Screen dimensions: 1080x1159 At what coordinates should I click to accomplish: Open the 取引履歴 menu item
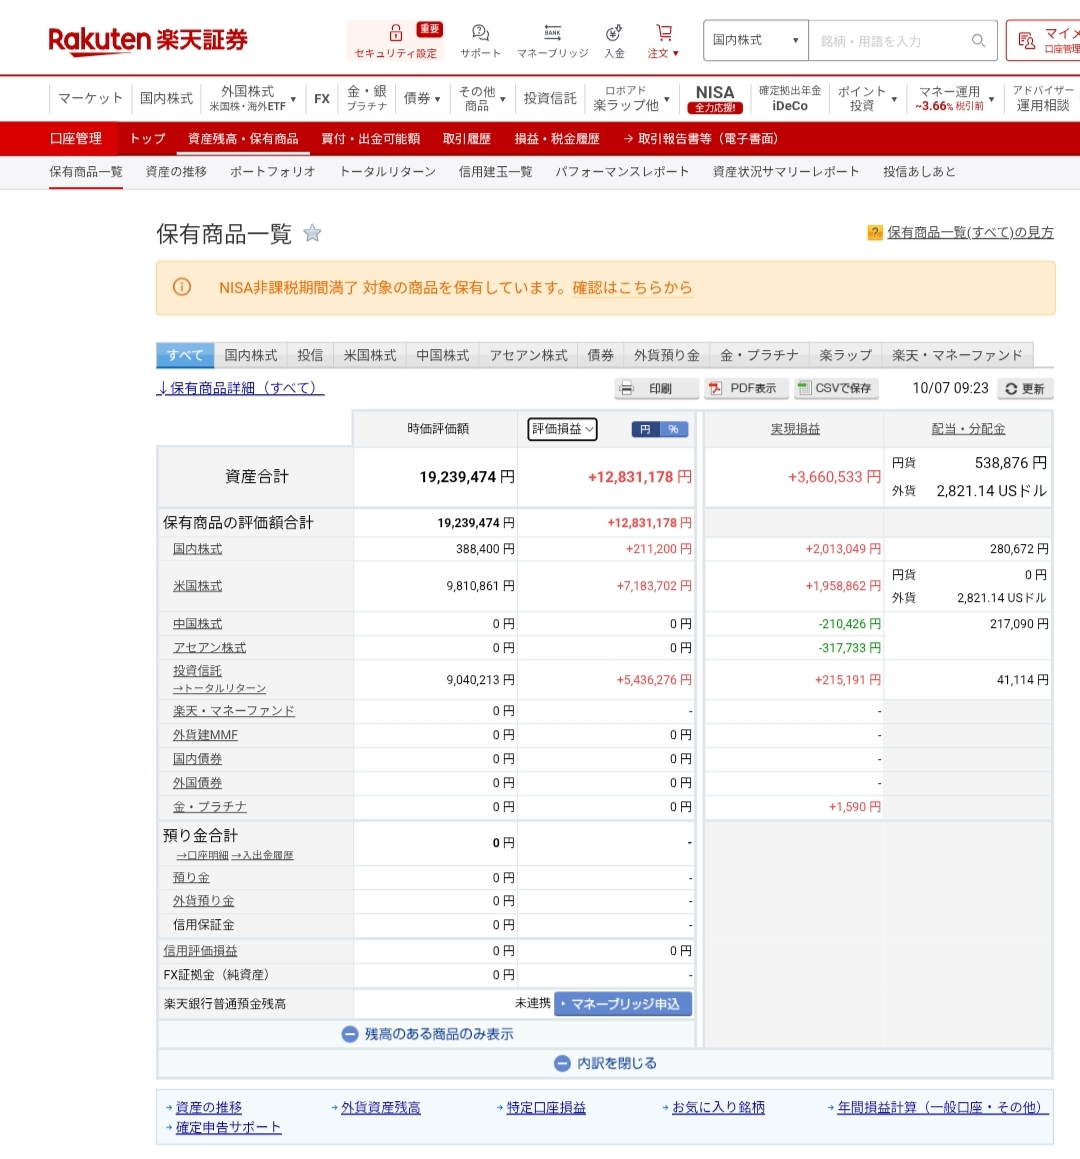point(467,139)
